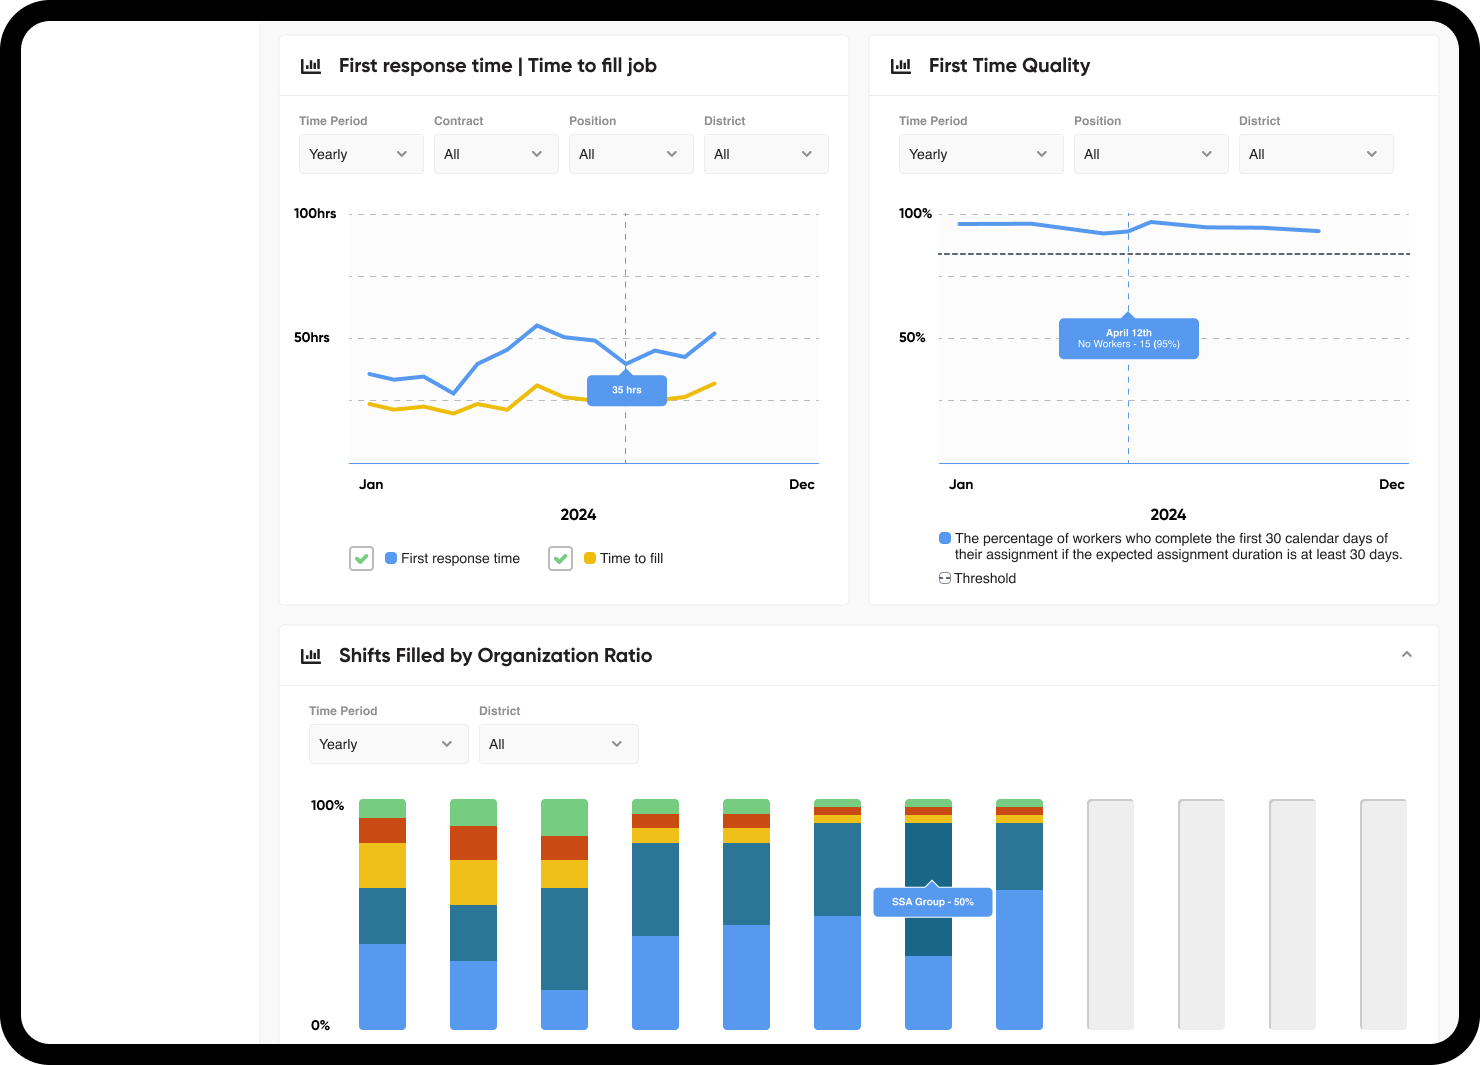Click the yellow Time to fill legend swatch
The width and height of the screenshot is (1480, 1065).
[x=590, y=558]
